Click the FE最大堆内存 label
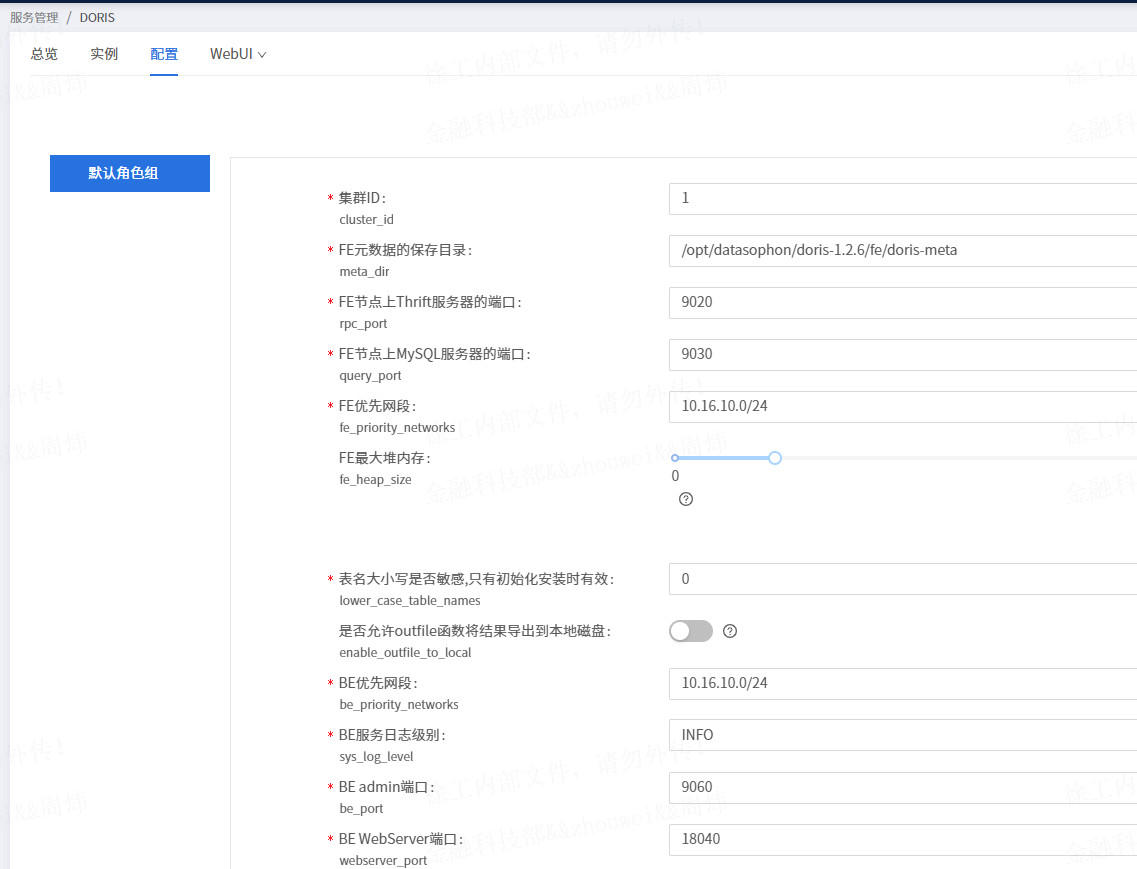The width and height of the screenshot is (1137, 869). point(384,458)
